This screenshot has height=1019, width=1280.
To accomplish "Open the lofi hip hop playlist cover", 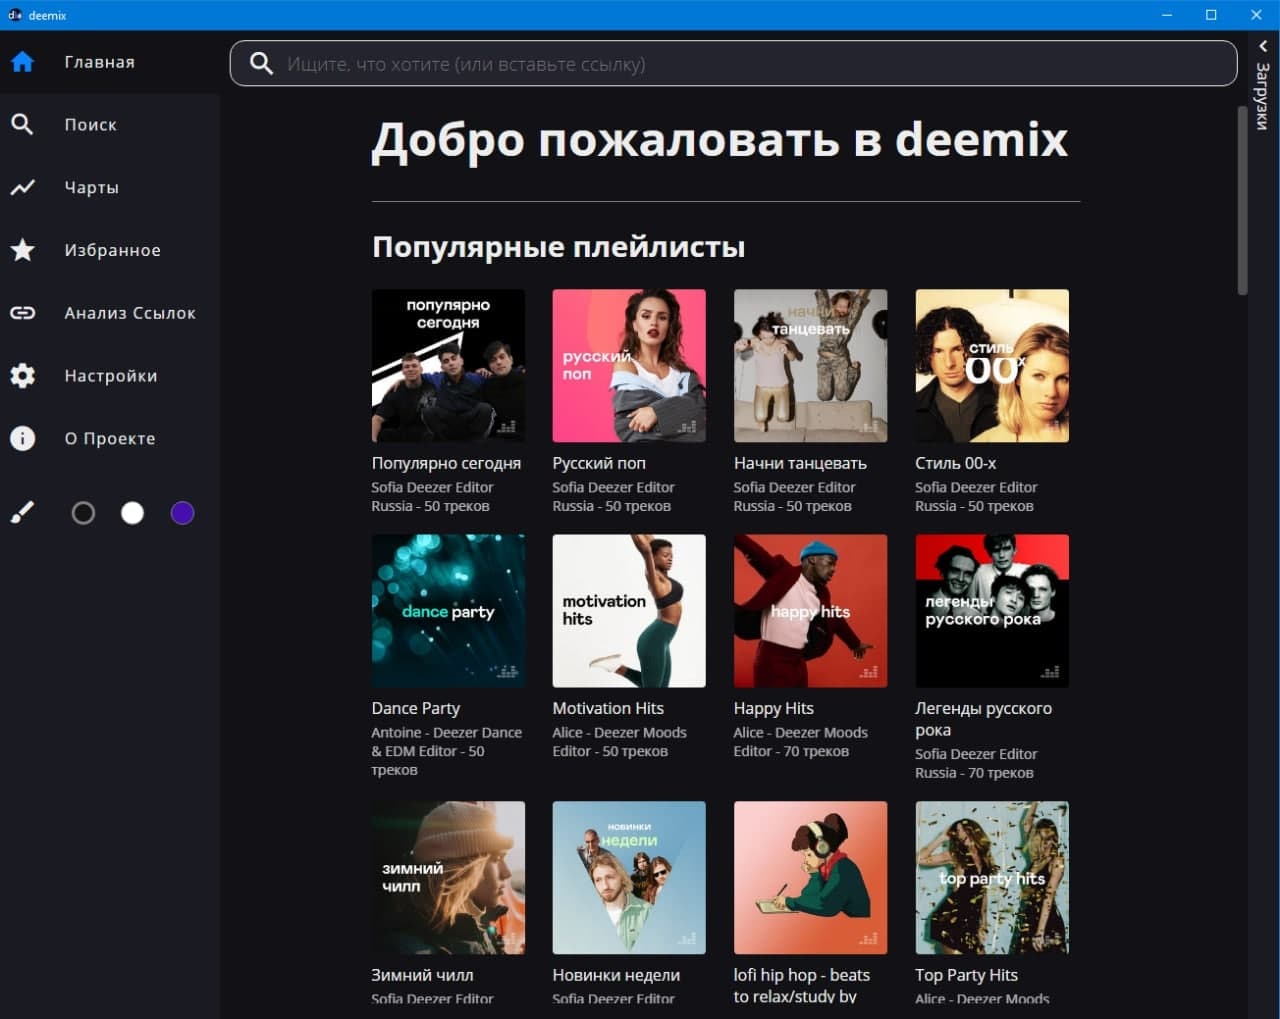I will coord(810,878).
